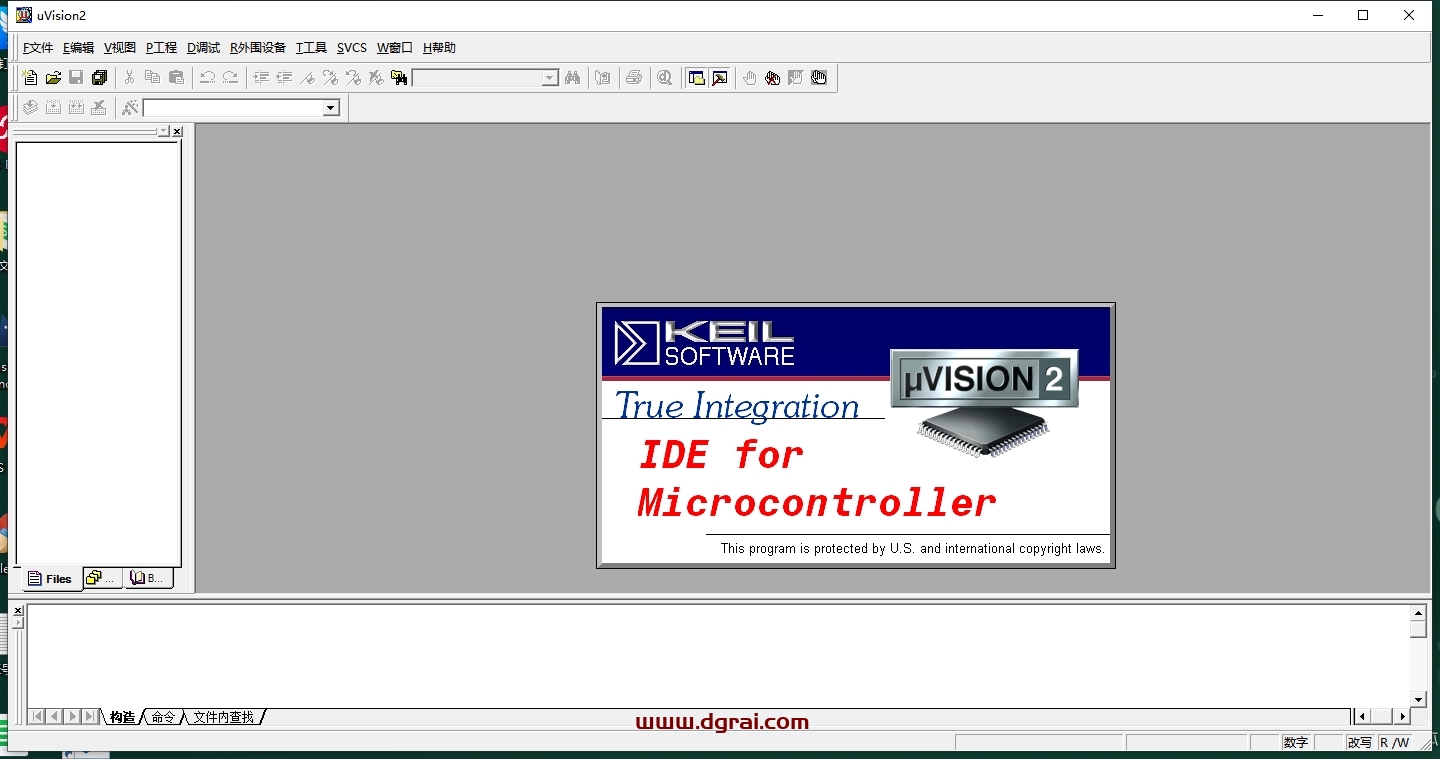1440x759 pixels.
Task: Open the R外围设备 menu
Action: pyautogui.click(x=258, y=48)
